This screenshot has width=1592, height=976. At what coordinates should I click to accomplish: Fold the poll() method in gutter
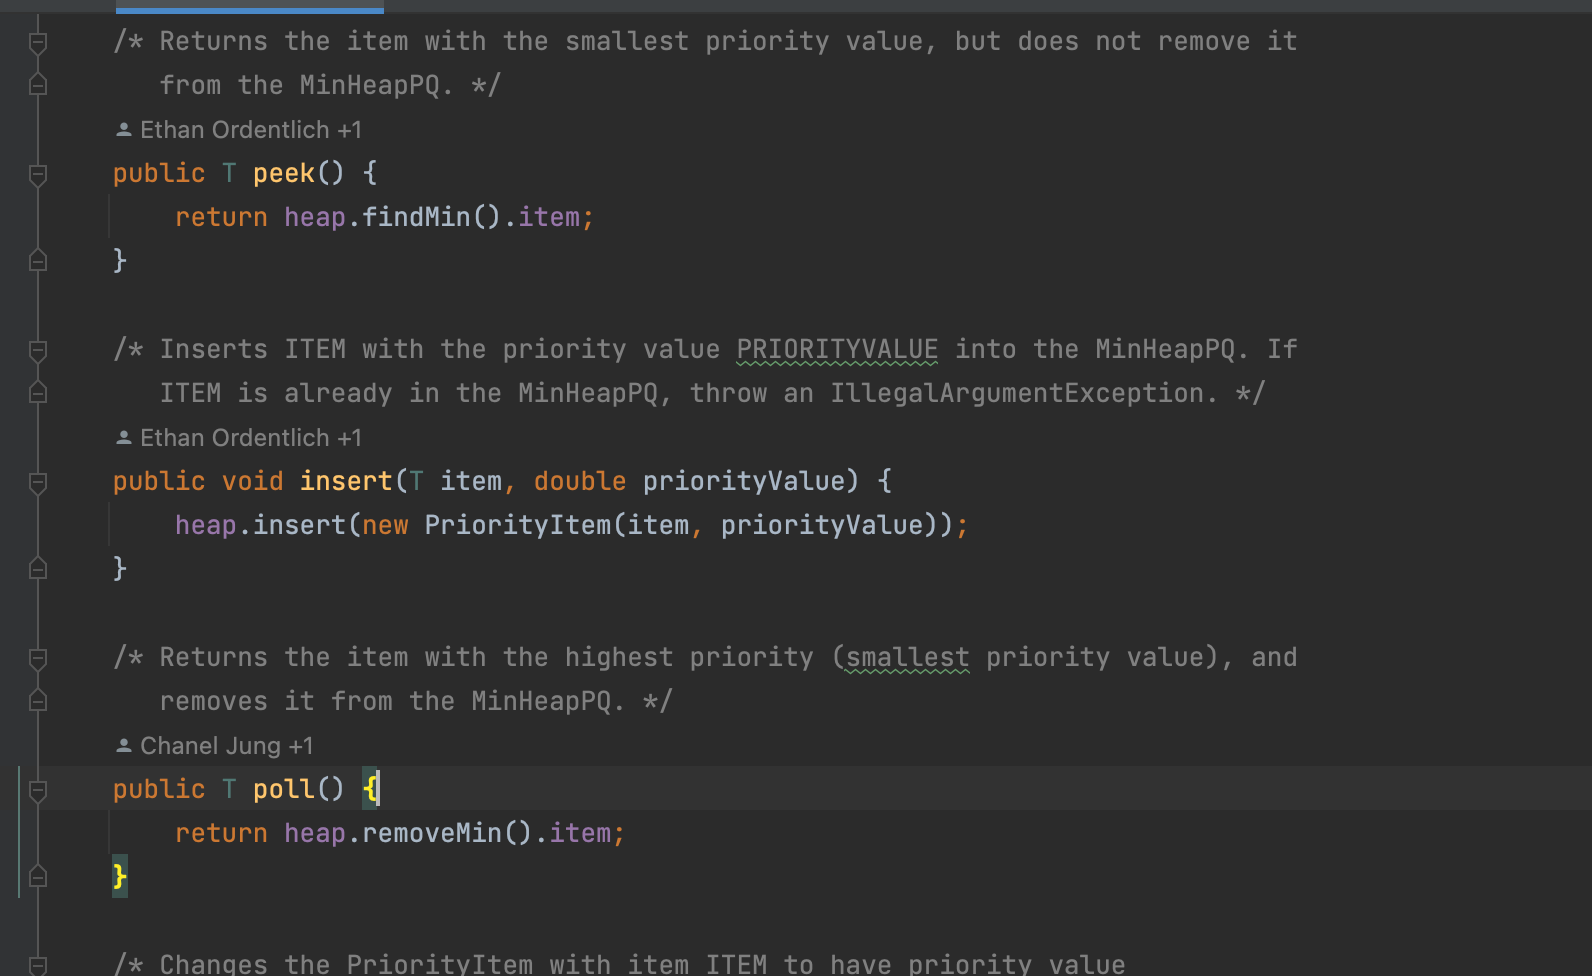[x=38, y=790]
